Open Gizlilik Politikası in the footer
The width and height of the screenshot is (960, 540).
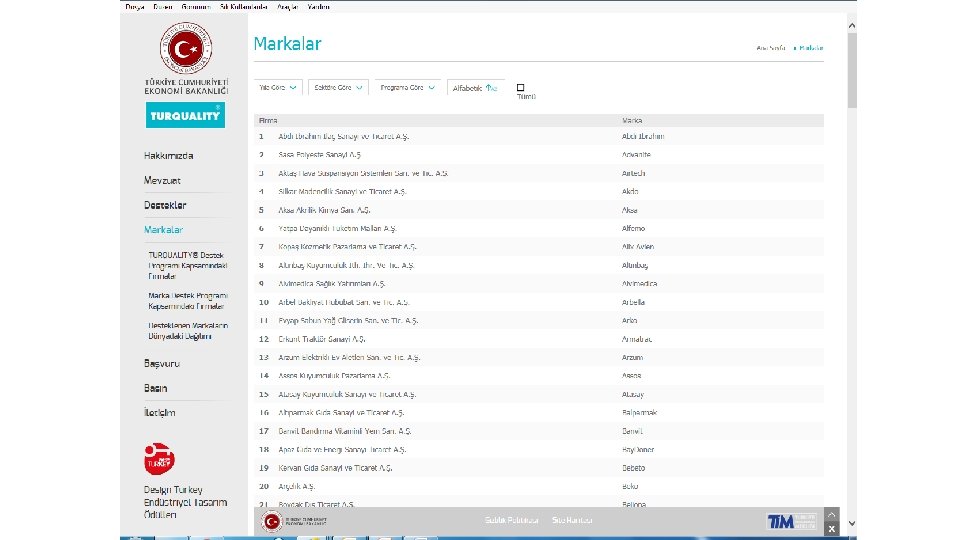click(511, 520)
